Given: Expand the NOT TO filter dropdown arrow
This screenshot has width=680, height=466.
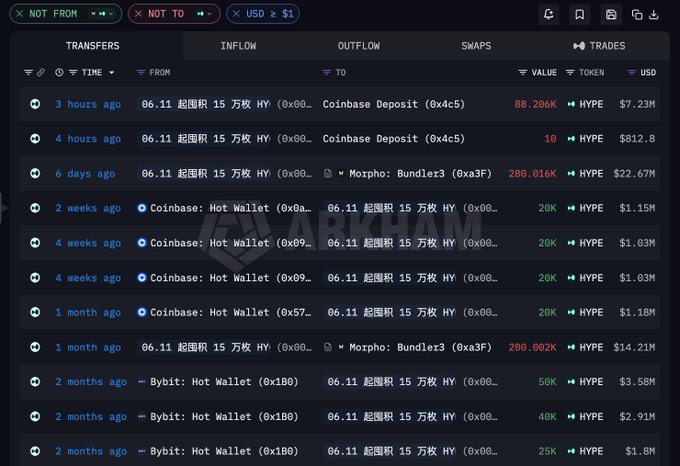Looking at the screenshot, I should (x=209, y=14).
